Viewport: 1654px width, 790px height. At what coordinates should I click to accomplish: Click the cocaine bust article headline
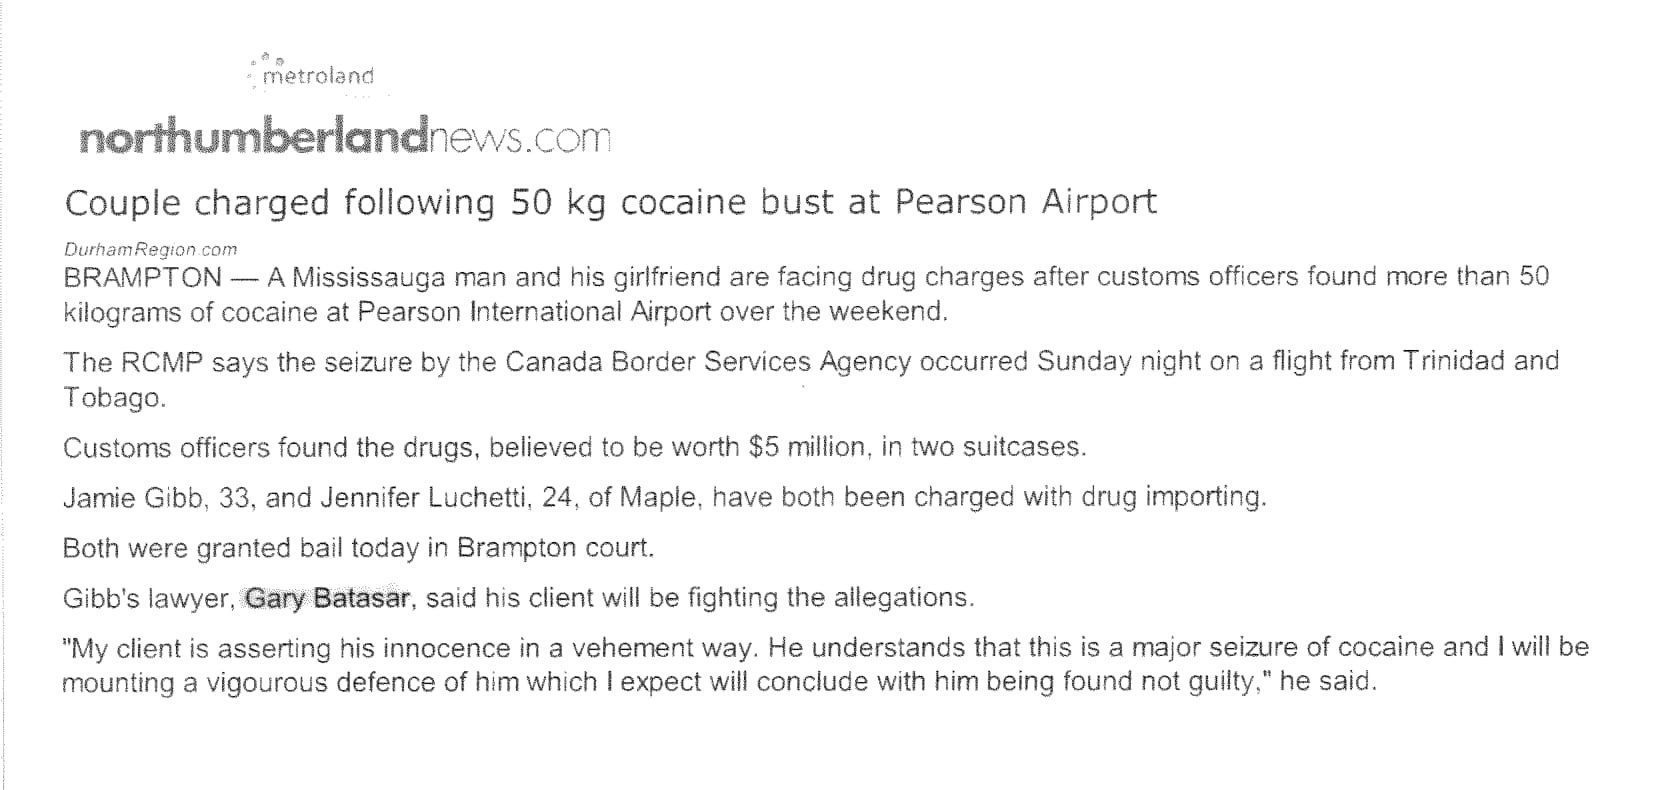610,203
